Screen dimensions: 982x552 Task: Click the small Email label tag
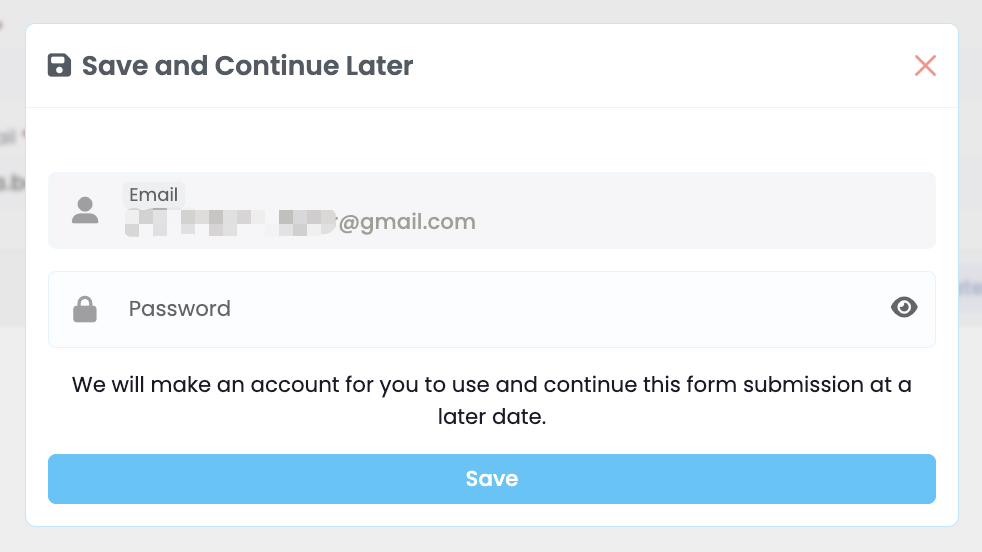point(153,195)
